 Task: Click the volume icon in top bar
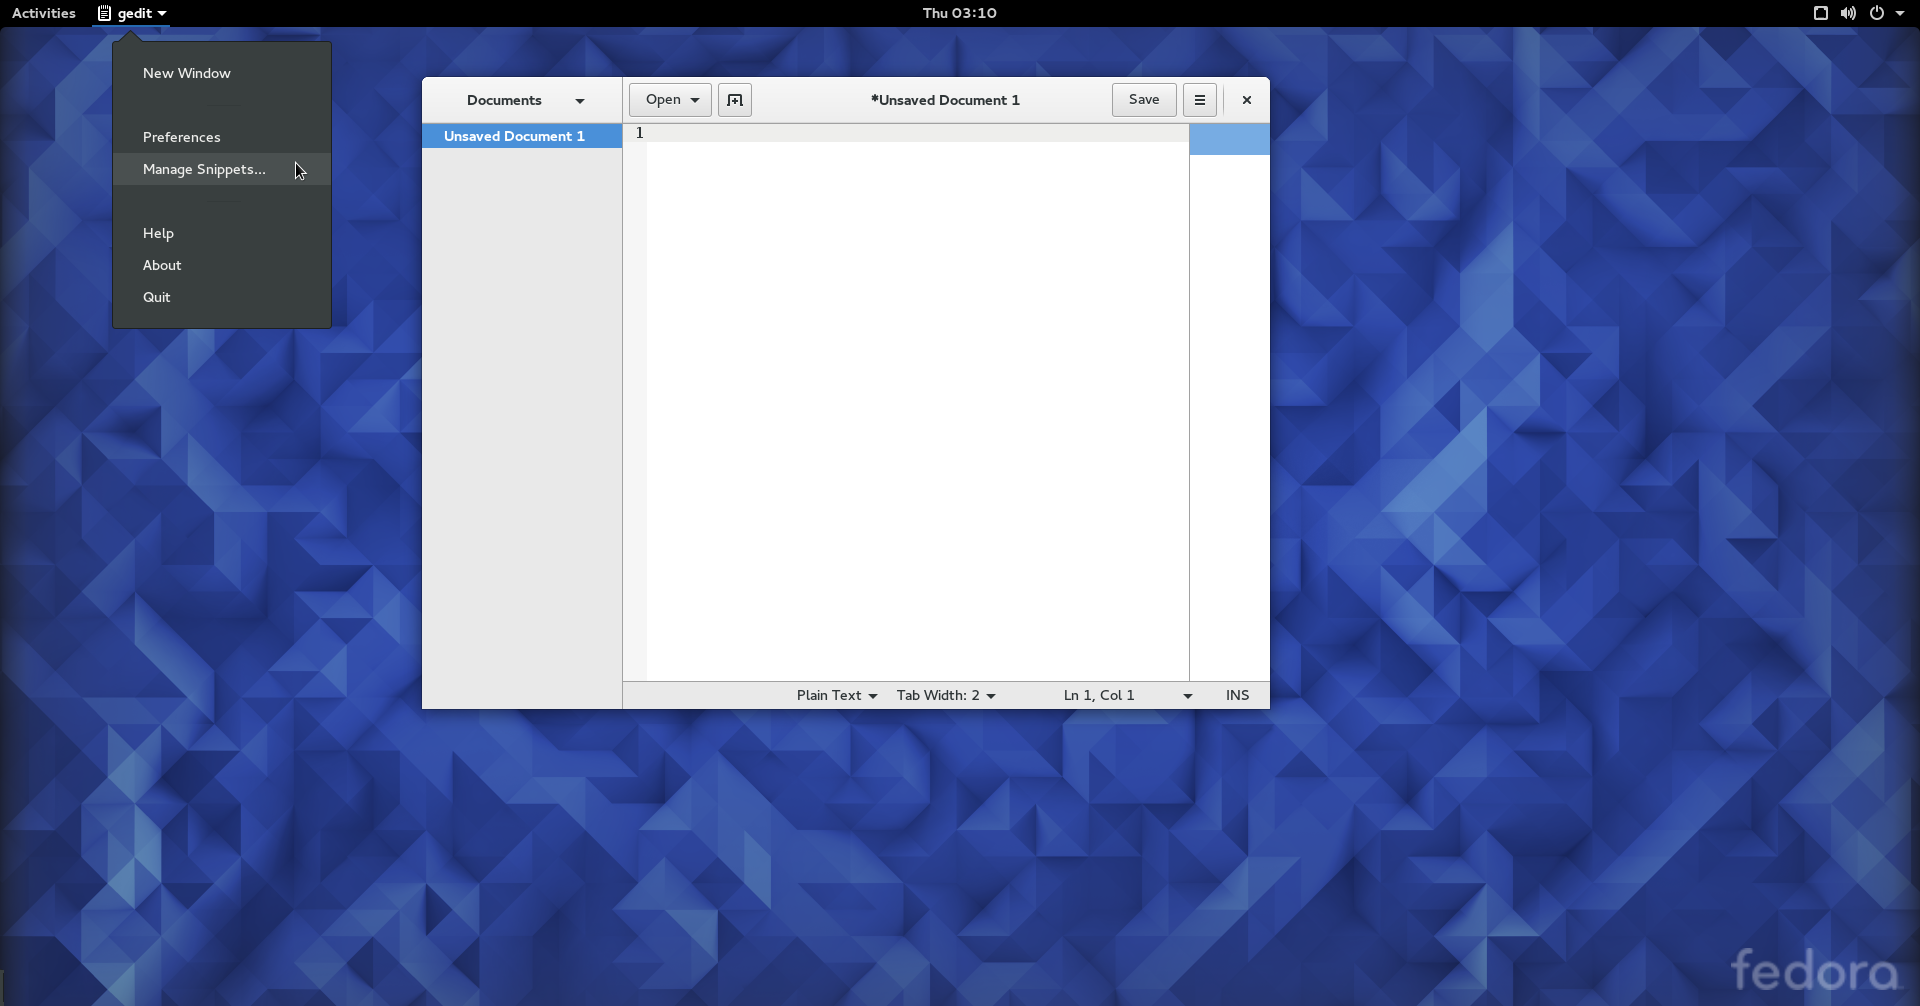click(x=1848, y=13)
